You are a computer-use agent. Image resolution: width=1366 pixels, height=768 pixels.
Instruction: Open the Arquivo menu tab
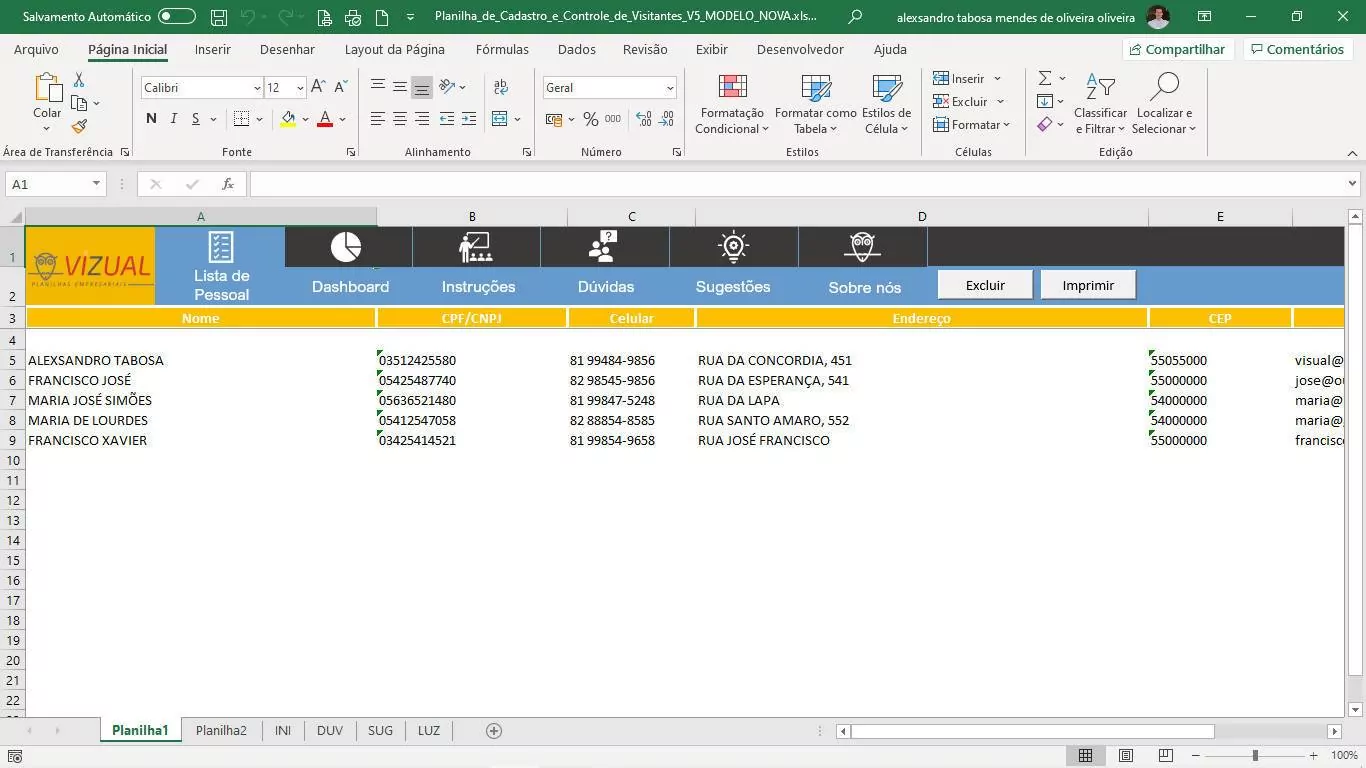pyautogui.click(x=36, y=49)
